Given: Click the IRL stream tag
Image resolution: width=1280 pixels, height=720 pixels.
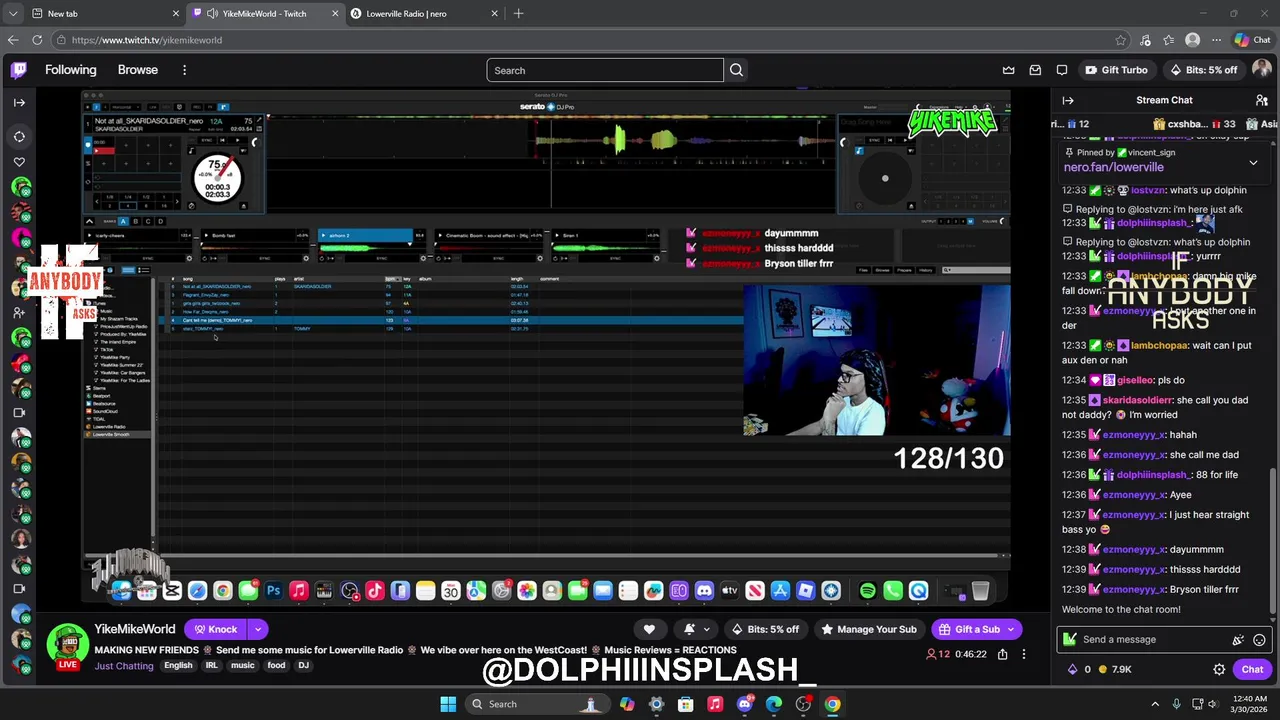Looking at the screenshot, I should coord(211,666).
